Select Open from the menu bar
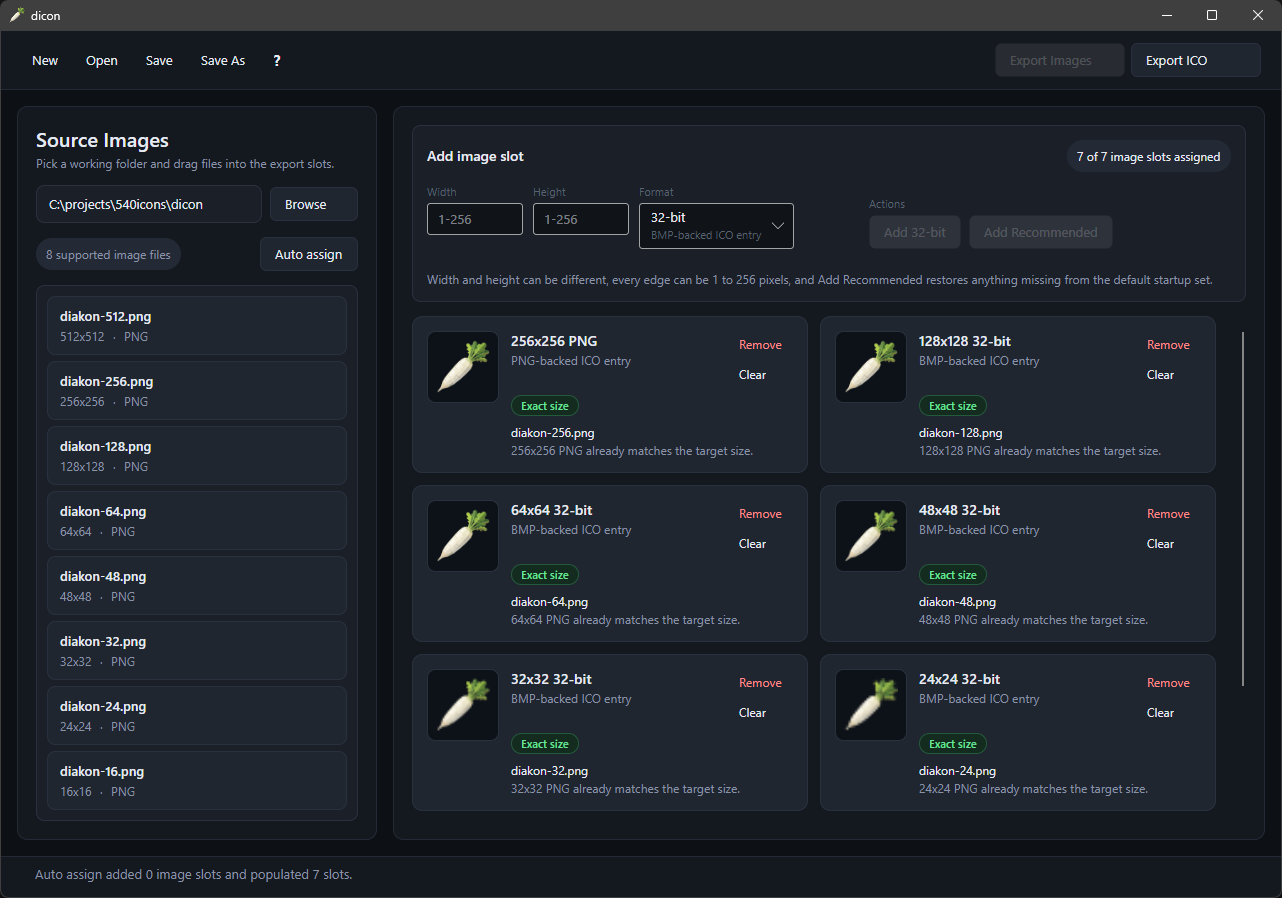This screenshot has height=898, width=1282. (101, 60)
